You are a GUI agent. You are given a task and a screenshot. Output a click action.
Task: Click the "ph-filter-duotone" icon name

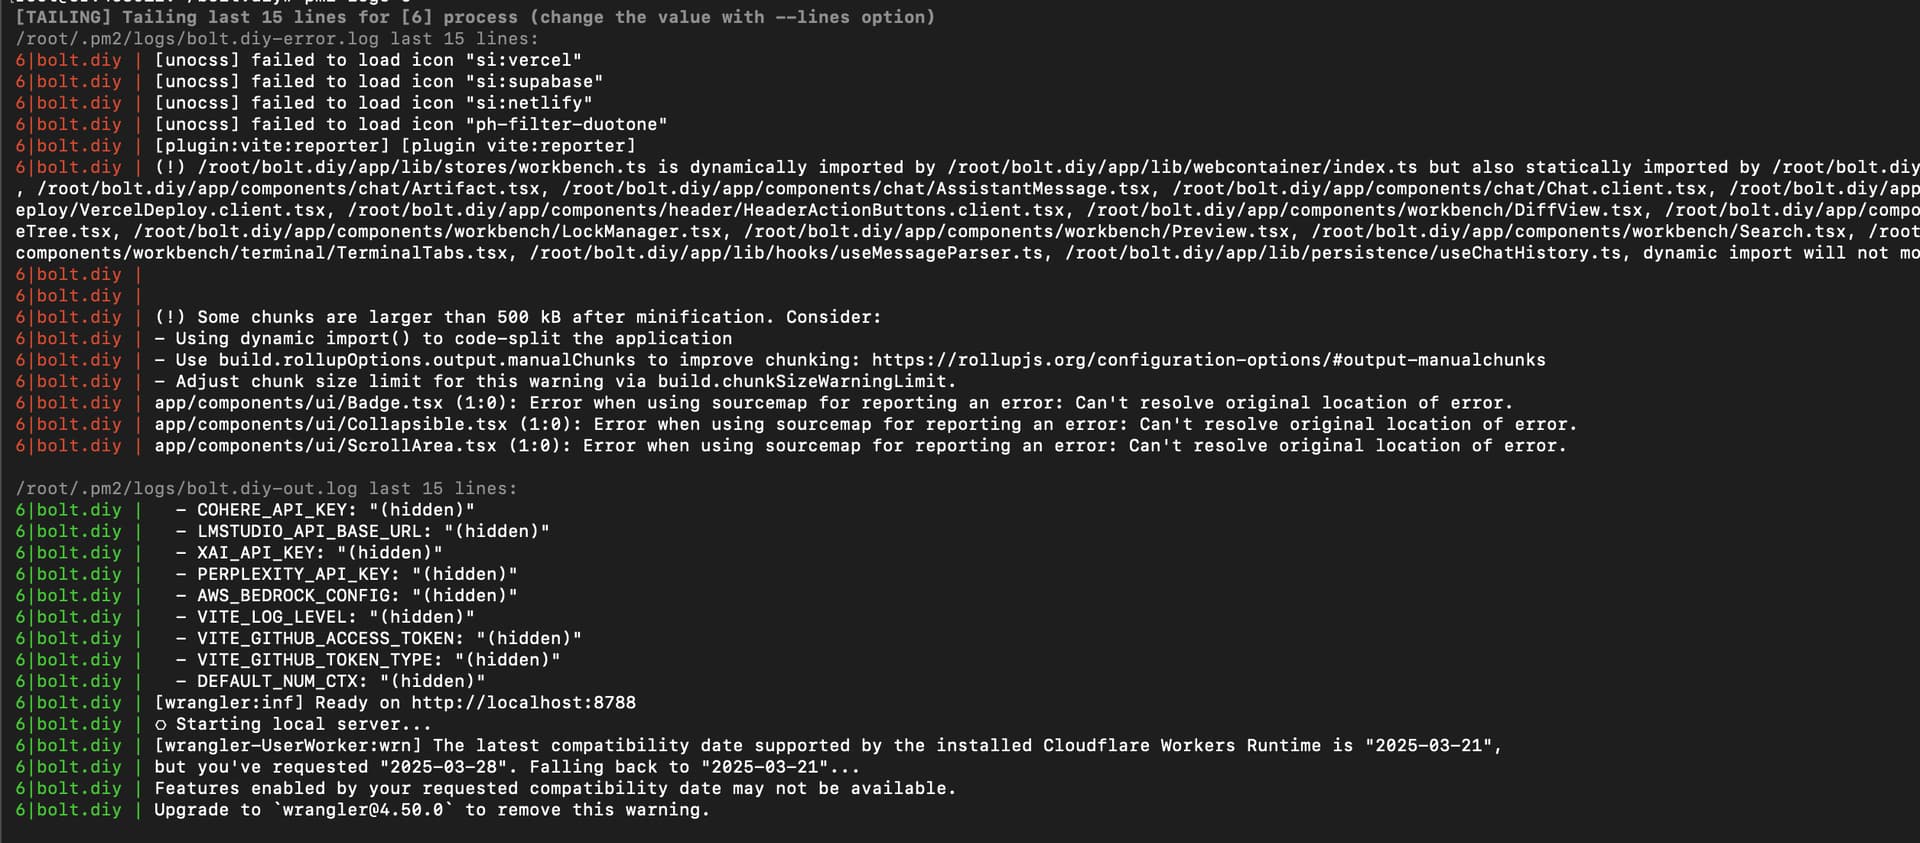(x=566, y=125)
